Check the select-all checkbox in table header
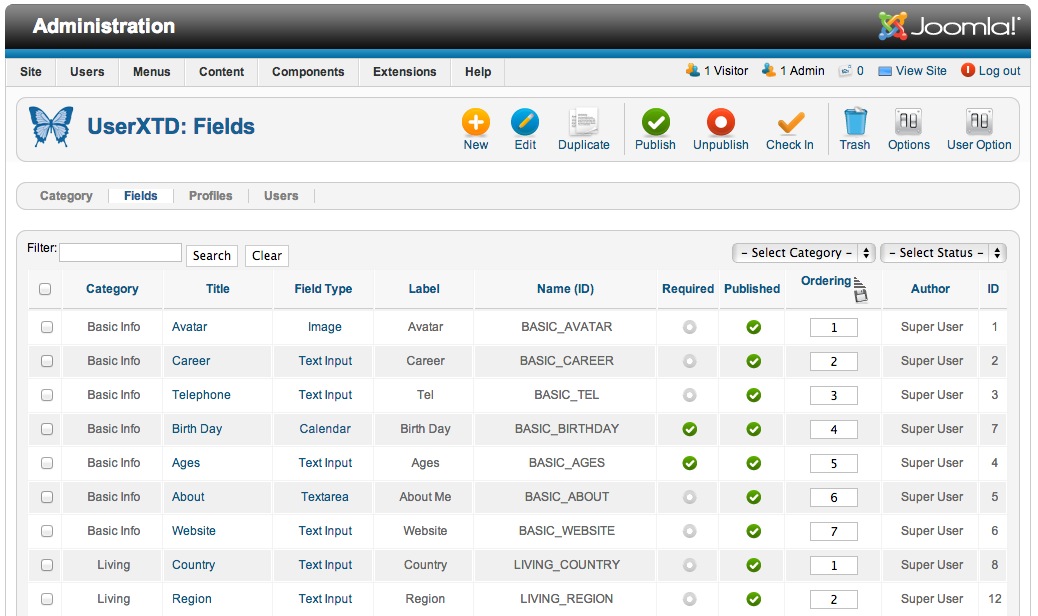 45,289
